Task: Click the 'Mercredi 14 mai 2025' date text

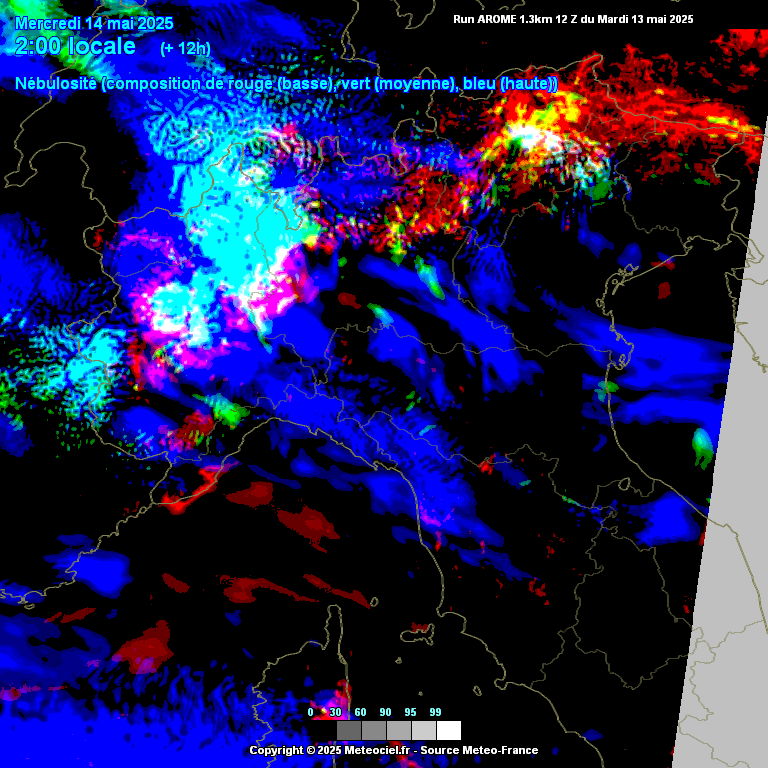Action: [x=94, y=23]
